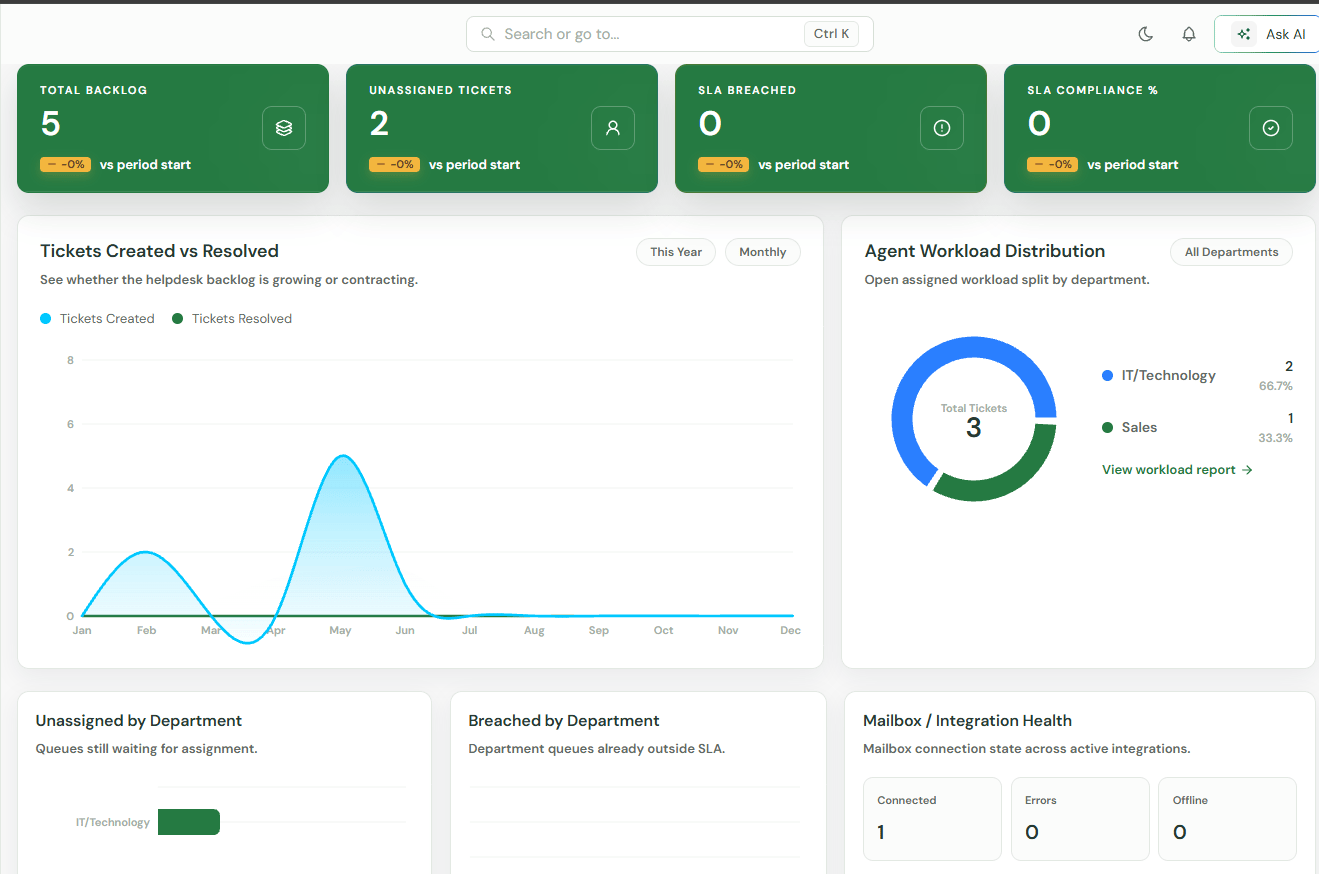This screenshot has height=874, width=1319.
Task: Click the layers icon on Total Backlog card
Action: [284, 128]
